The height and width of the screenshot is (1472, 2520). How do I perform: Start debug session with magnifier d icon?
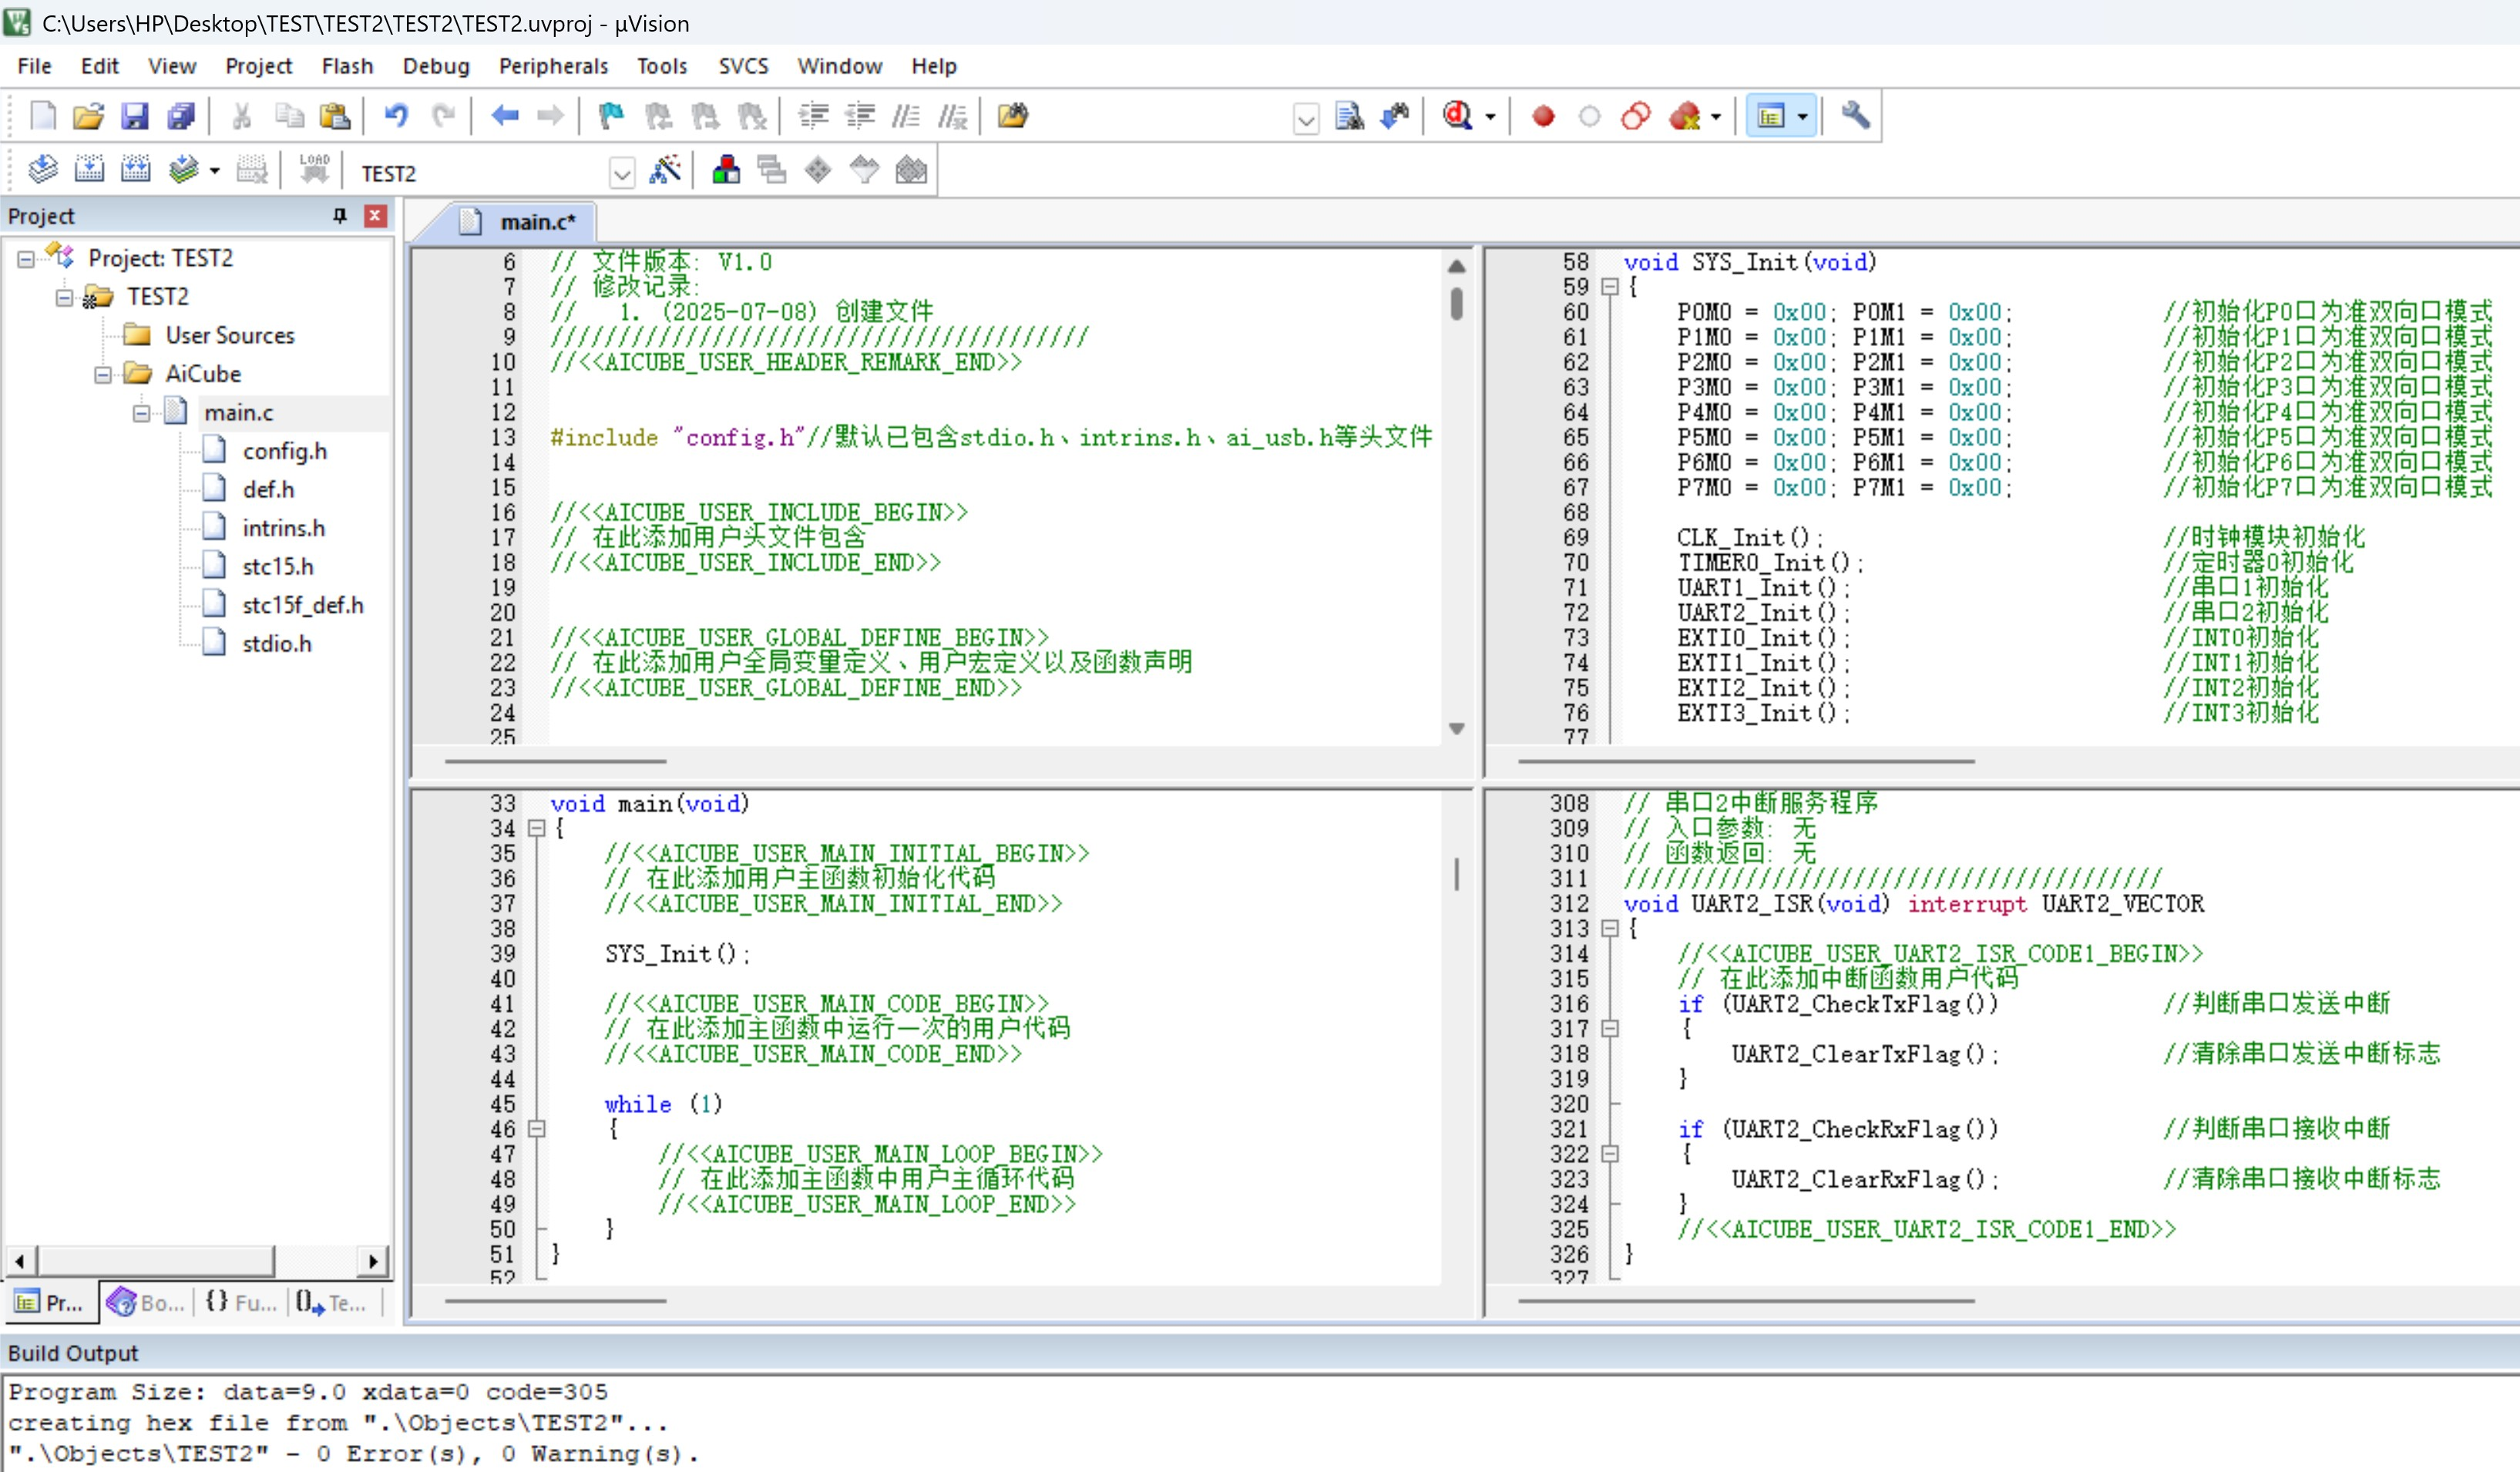[x=1458, y=116]
